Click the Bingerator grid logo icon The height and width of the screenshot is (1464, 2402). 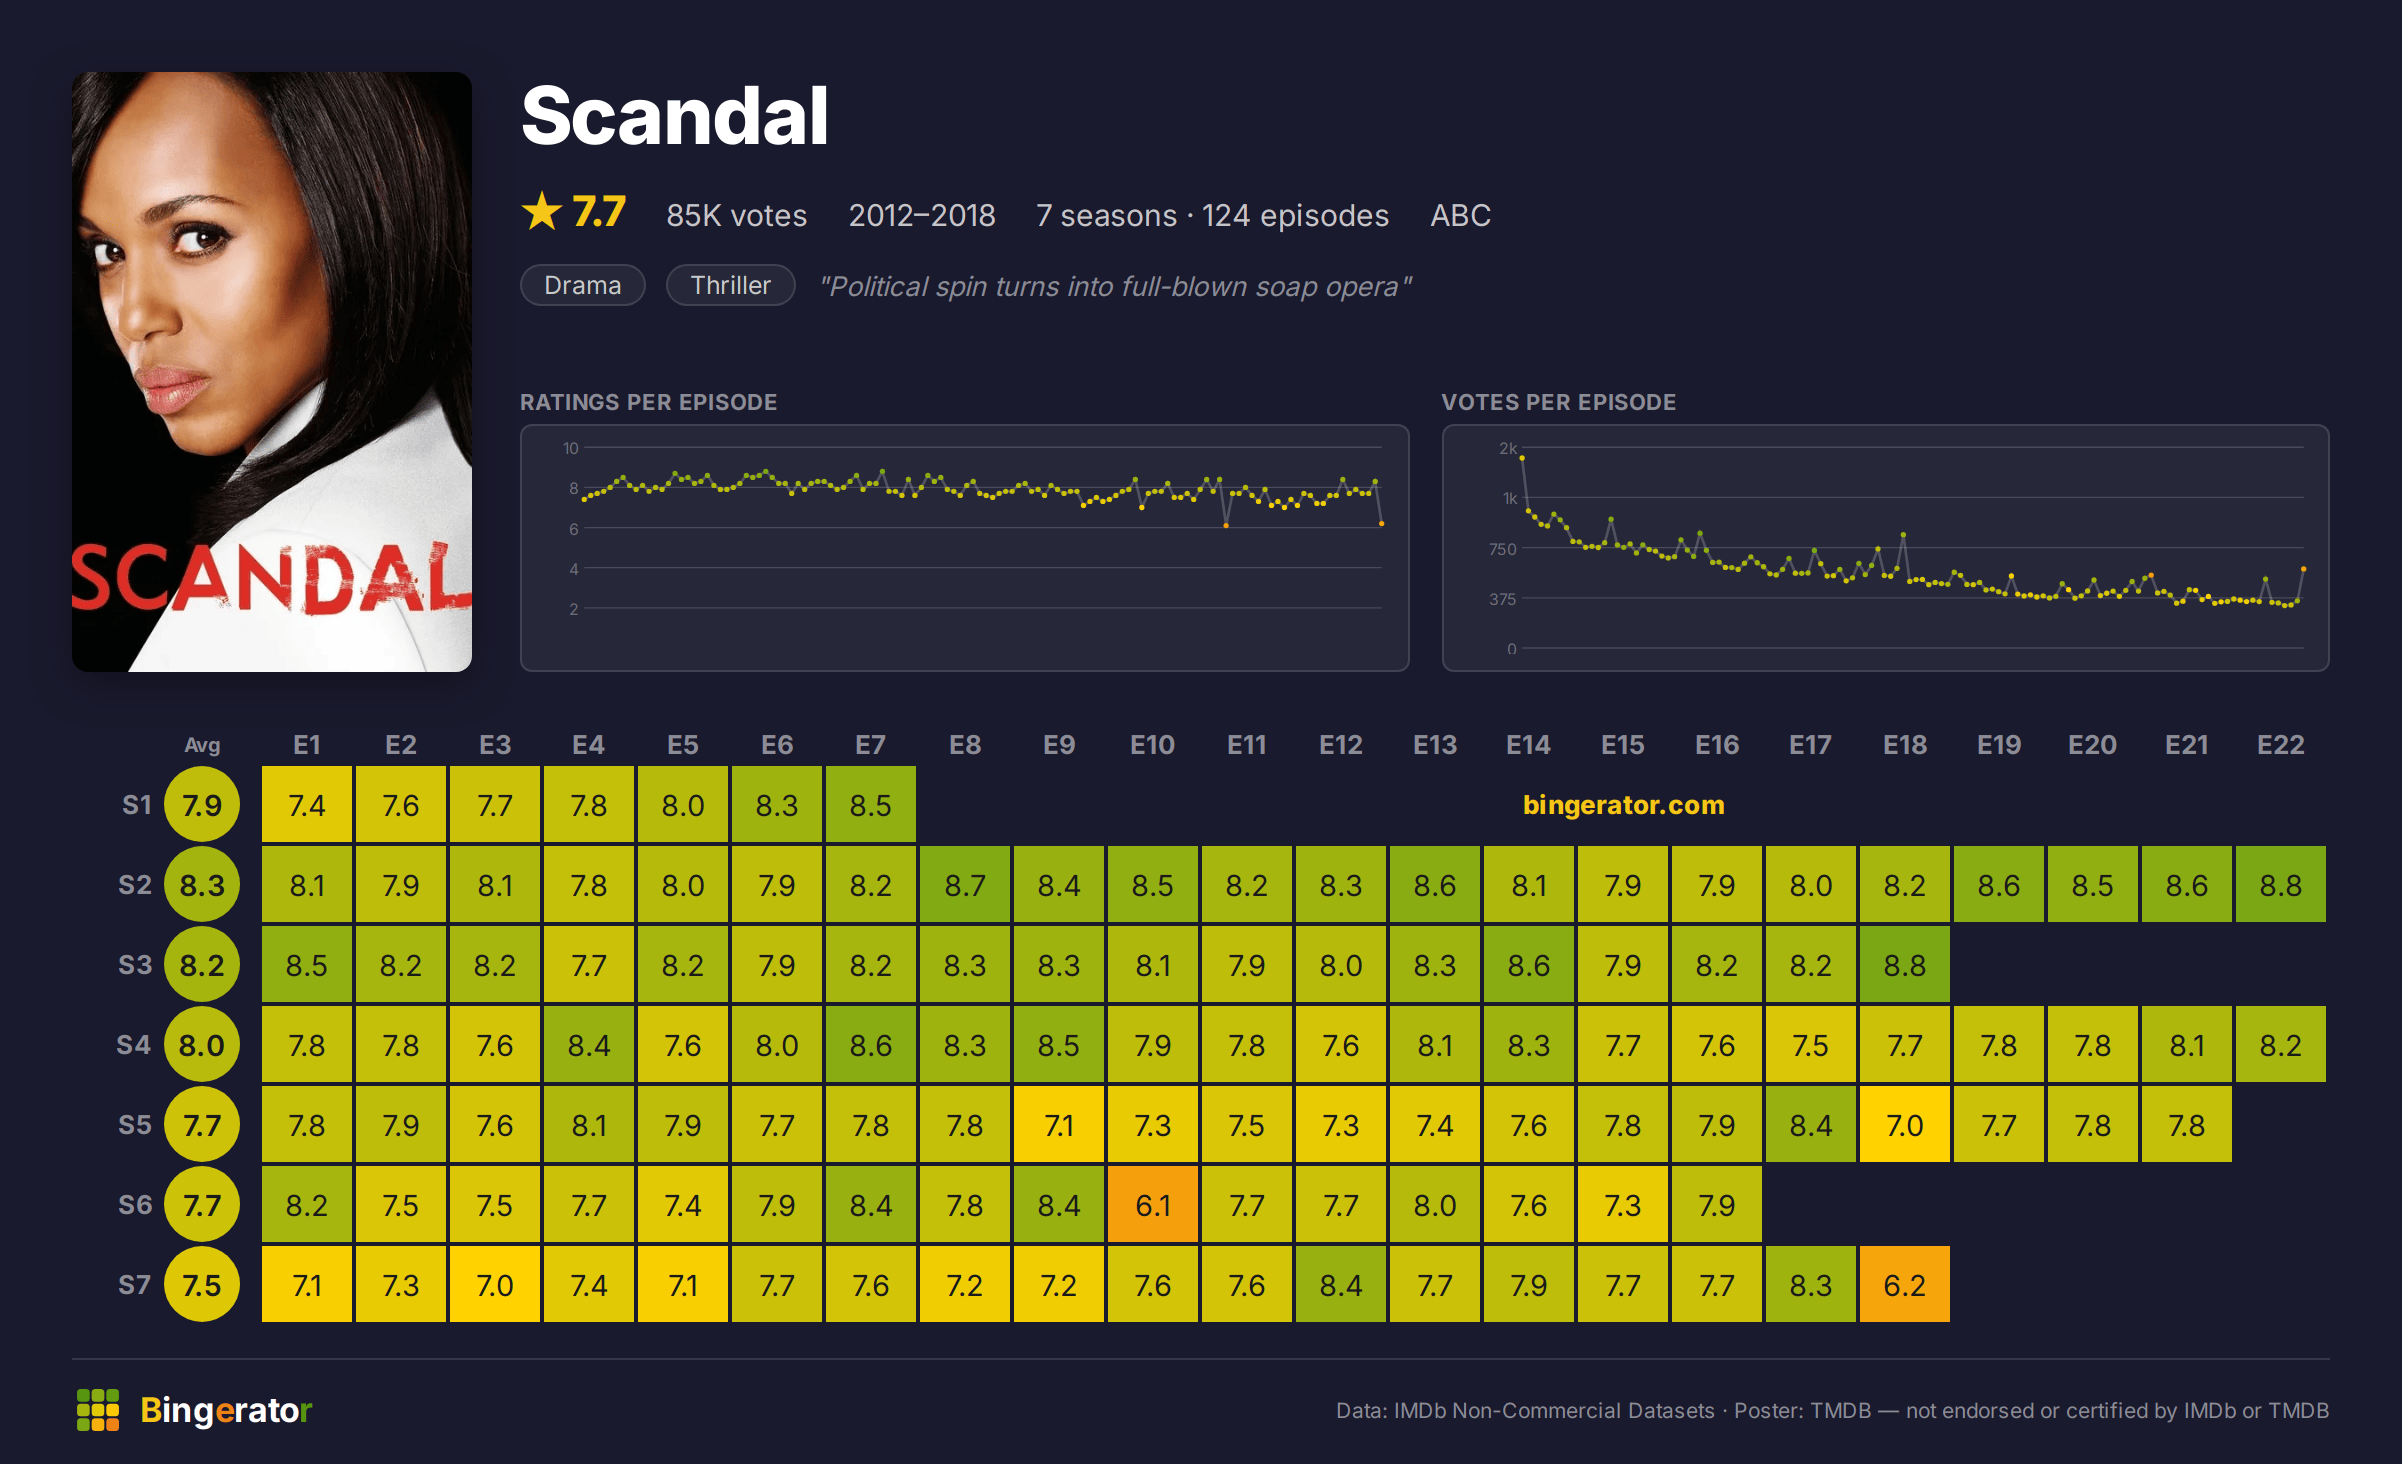coord(98,1410)
